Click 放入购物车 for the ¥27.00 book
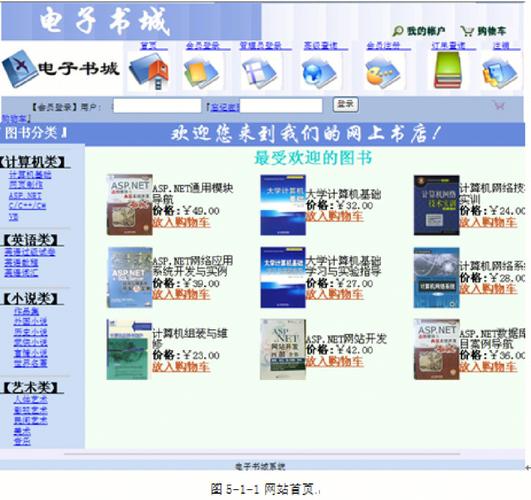The width and height of the screenshot is (531, 500). click(335, 295)
